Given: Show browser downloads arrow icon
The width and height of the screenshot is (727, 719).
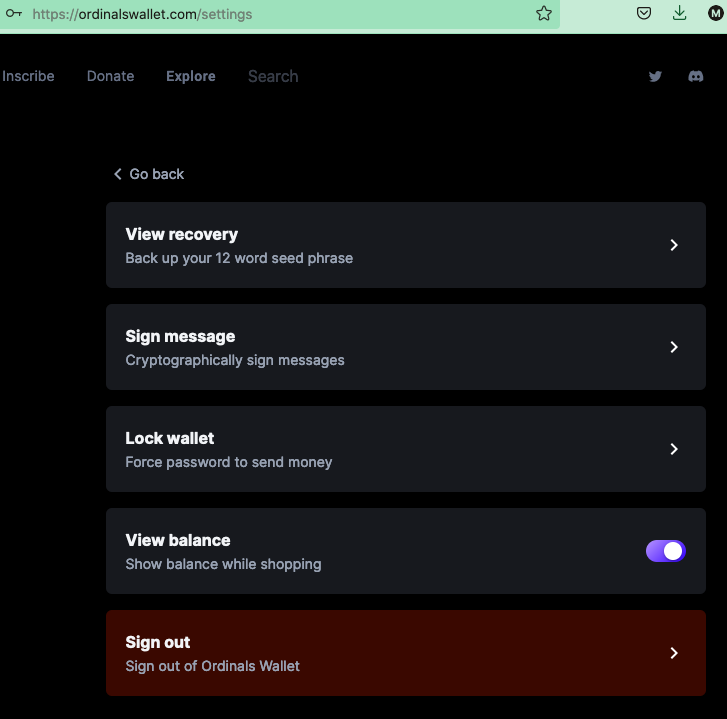Looking at the screenshot, I should (679, 13).
